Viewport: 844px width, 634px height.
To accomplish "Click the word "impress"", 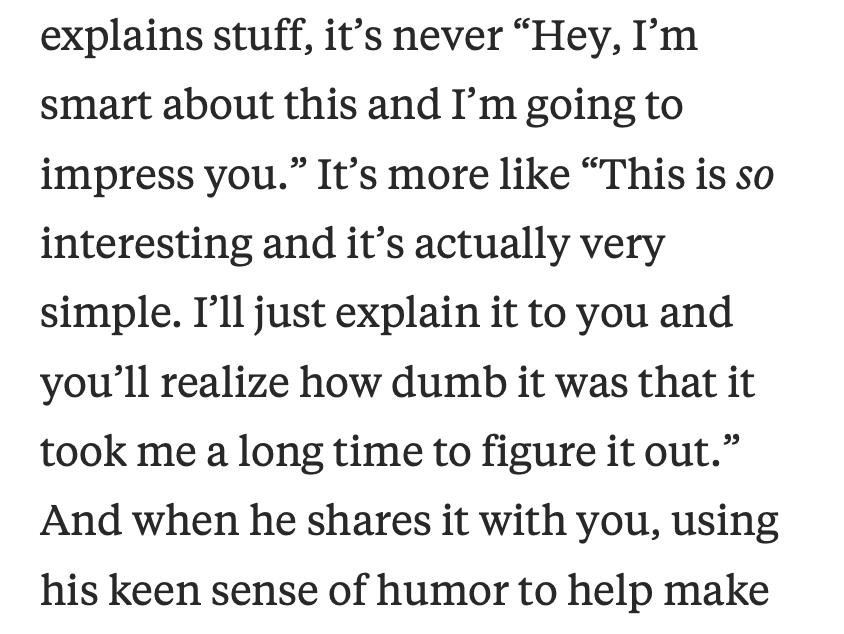I will click(116, 178).
